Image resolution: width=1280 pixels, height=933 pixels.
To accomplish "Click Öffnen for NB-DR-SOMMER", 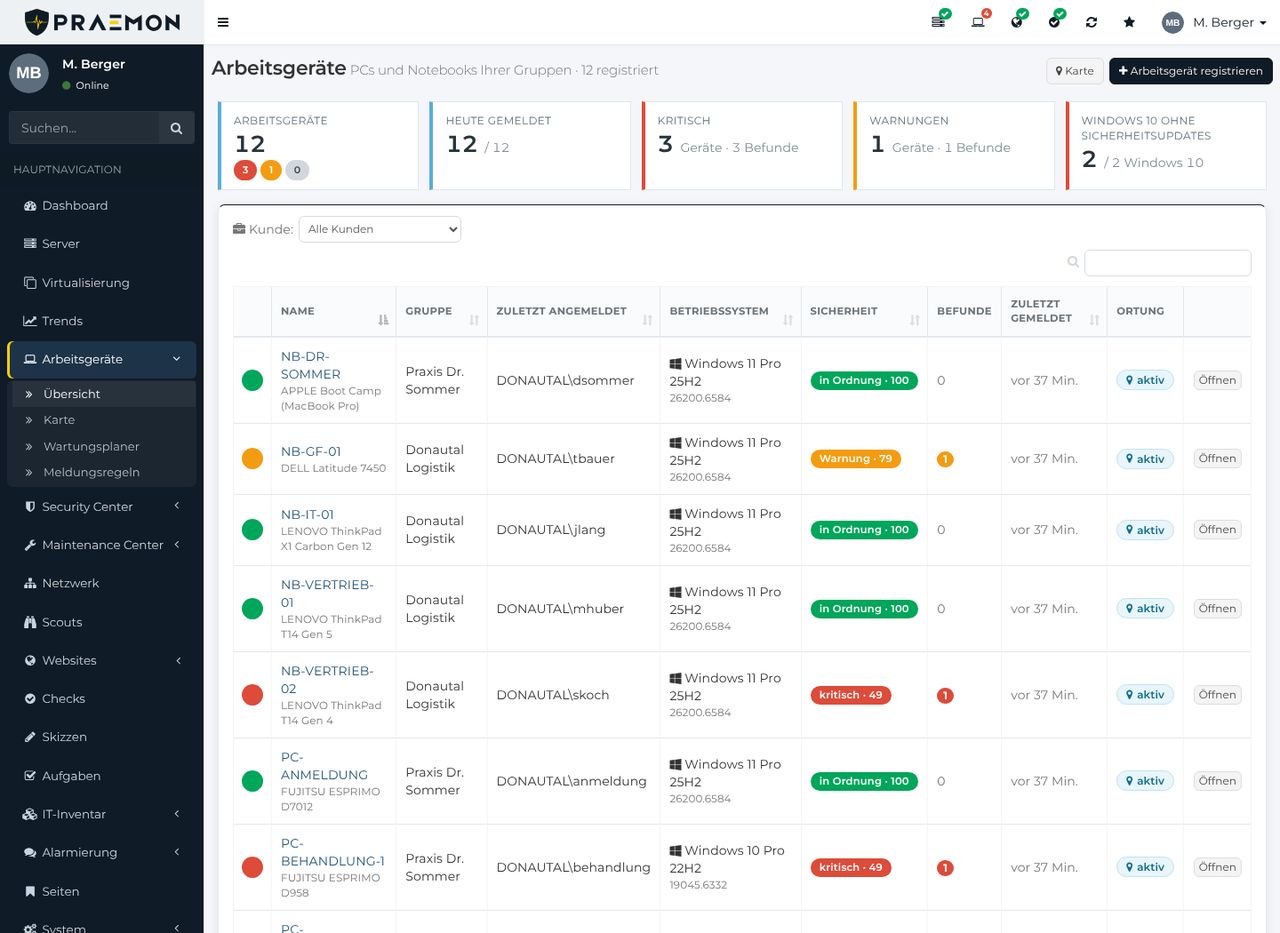I will (1217, 380).
